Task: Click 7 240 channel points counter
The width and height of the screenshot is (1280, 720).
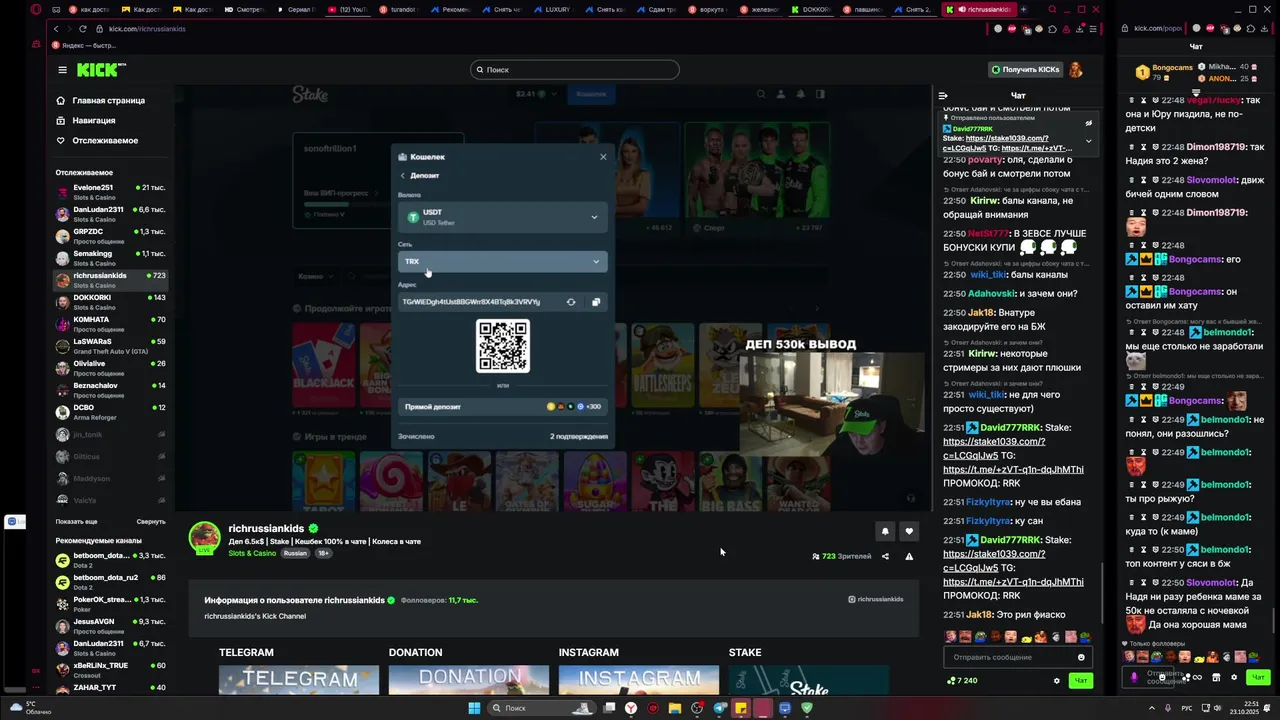Action: click(x=962, y=681)
